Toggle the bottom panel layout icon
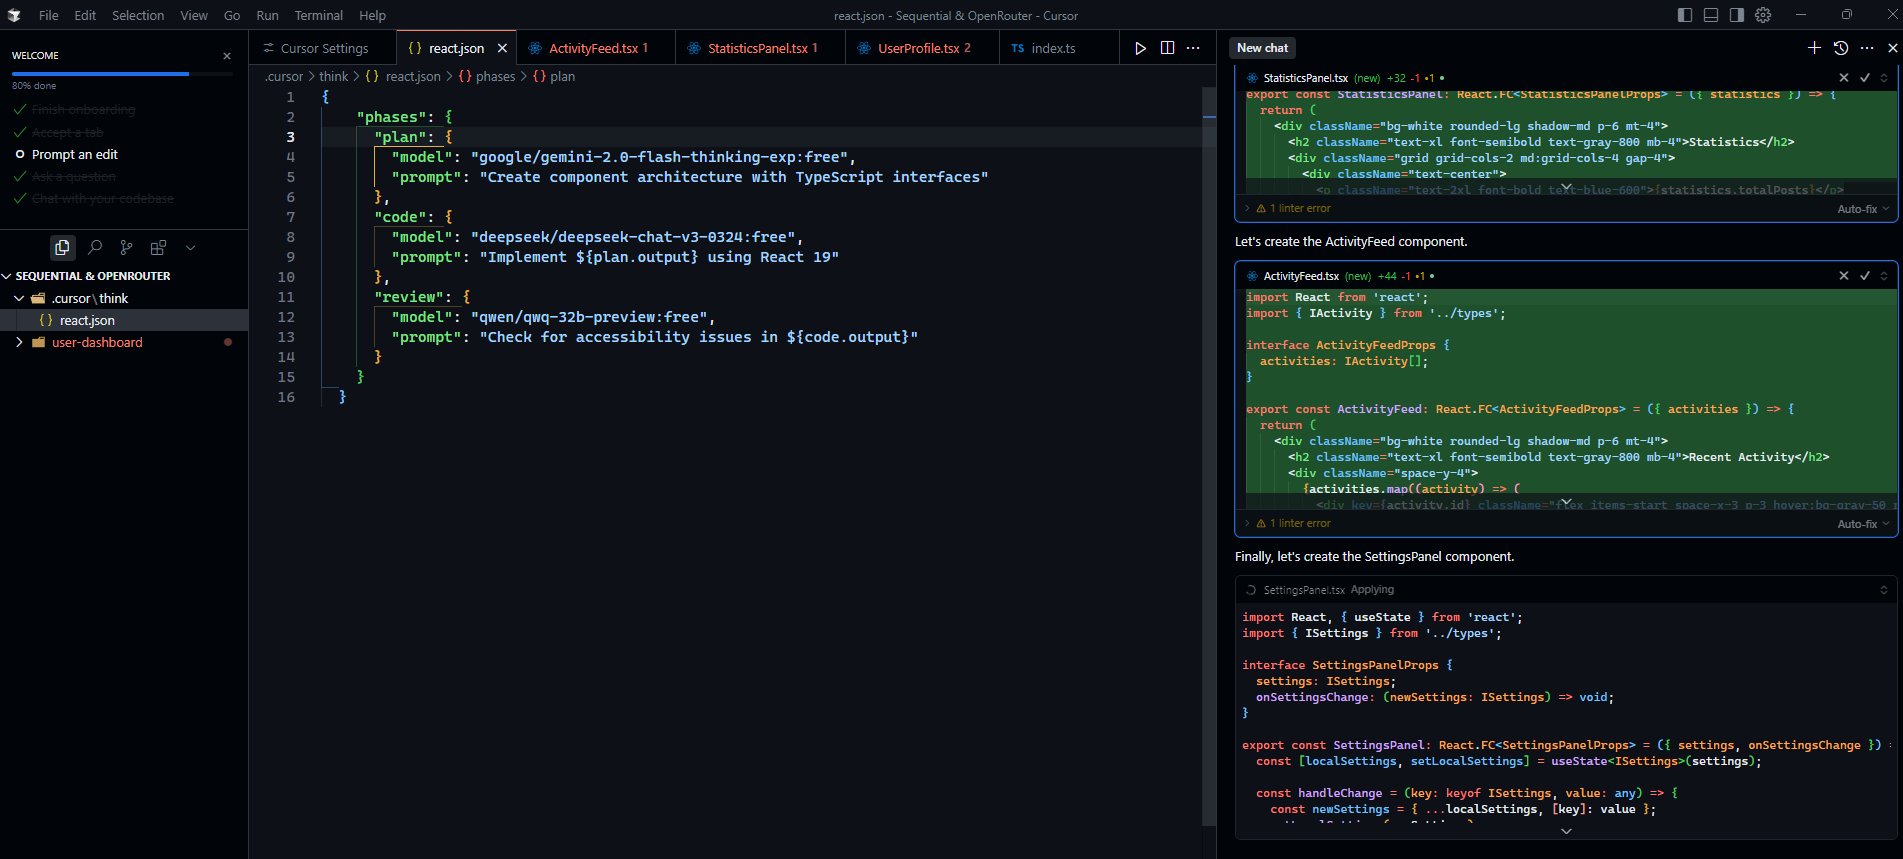 1711,15
